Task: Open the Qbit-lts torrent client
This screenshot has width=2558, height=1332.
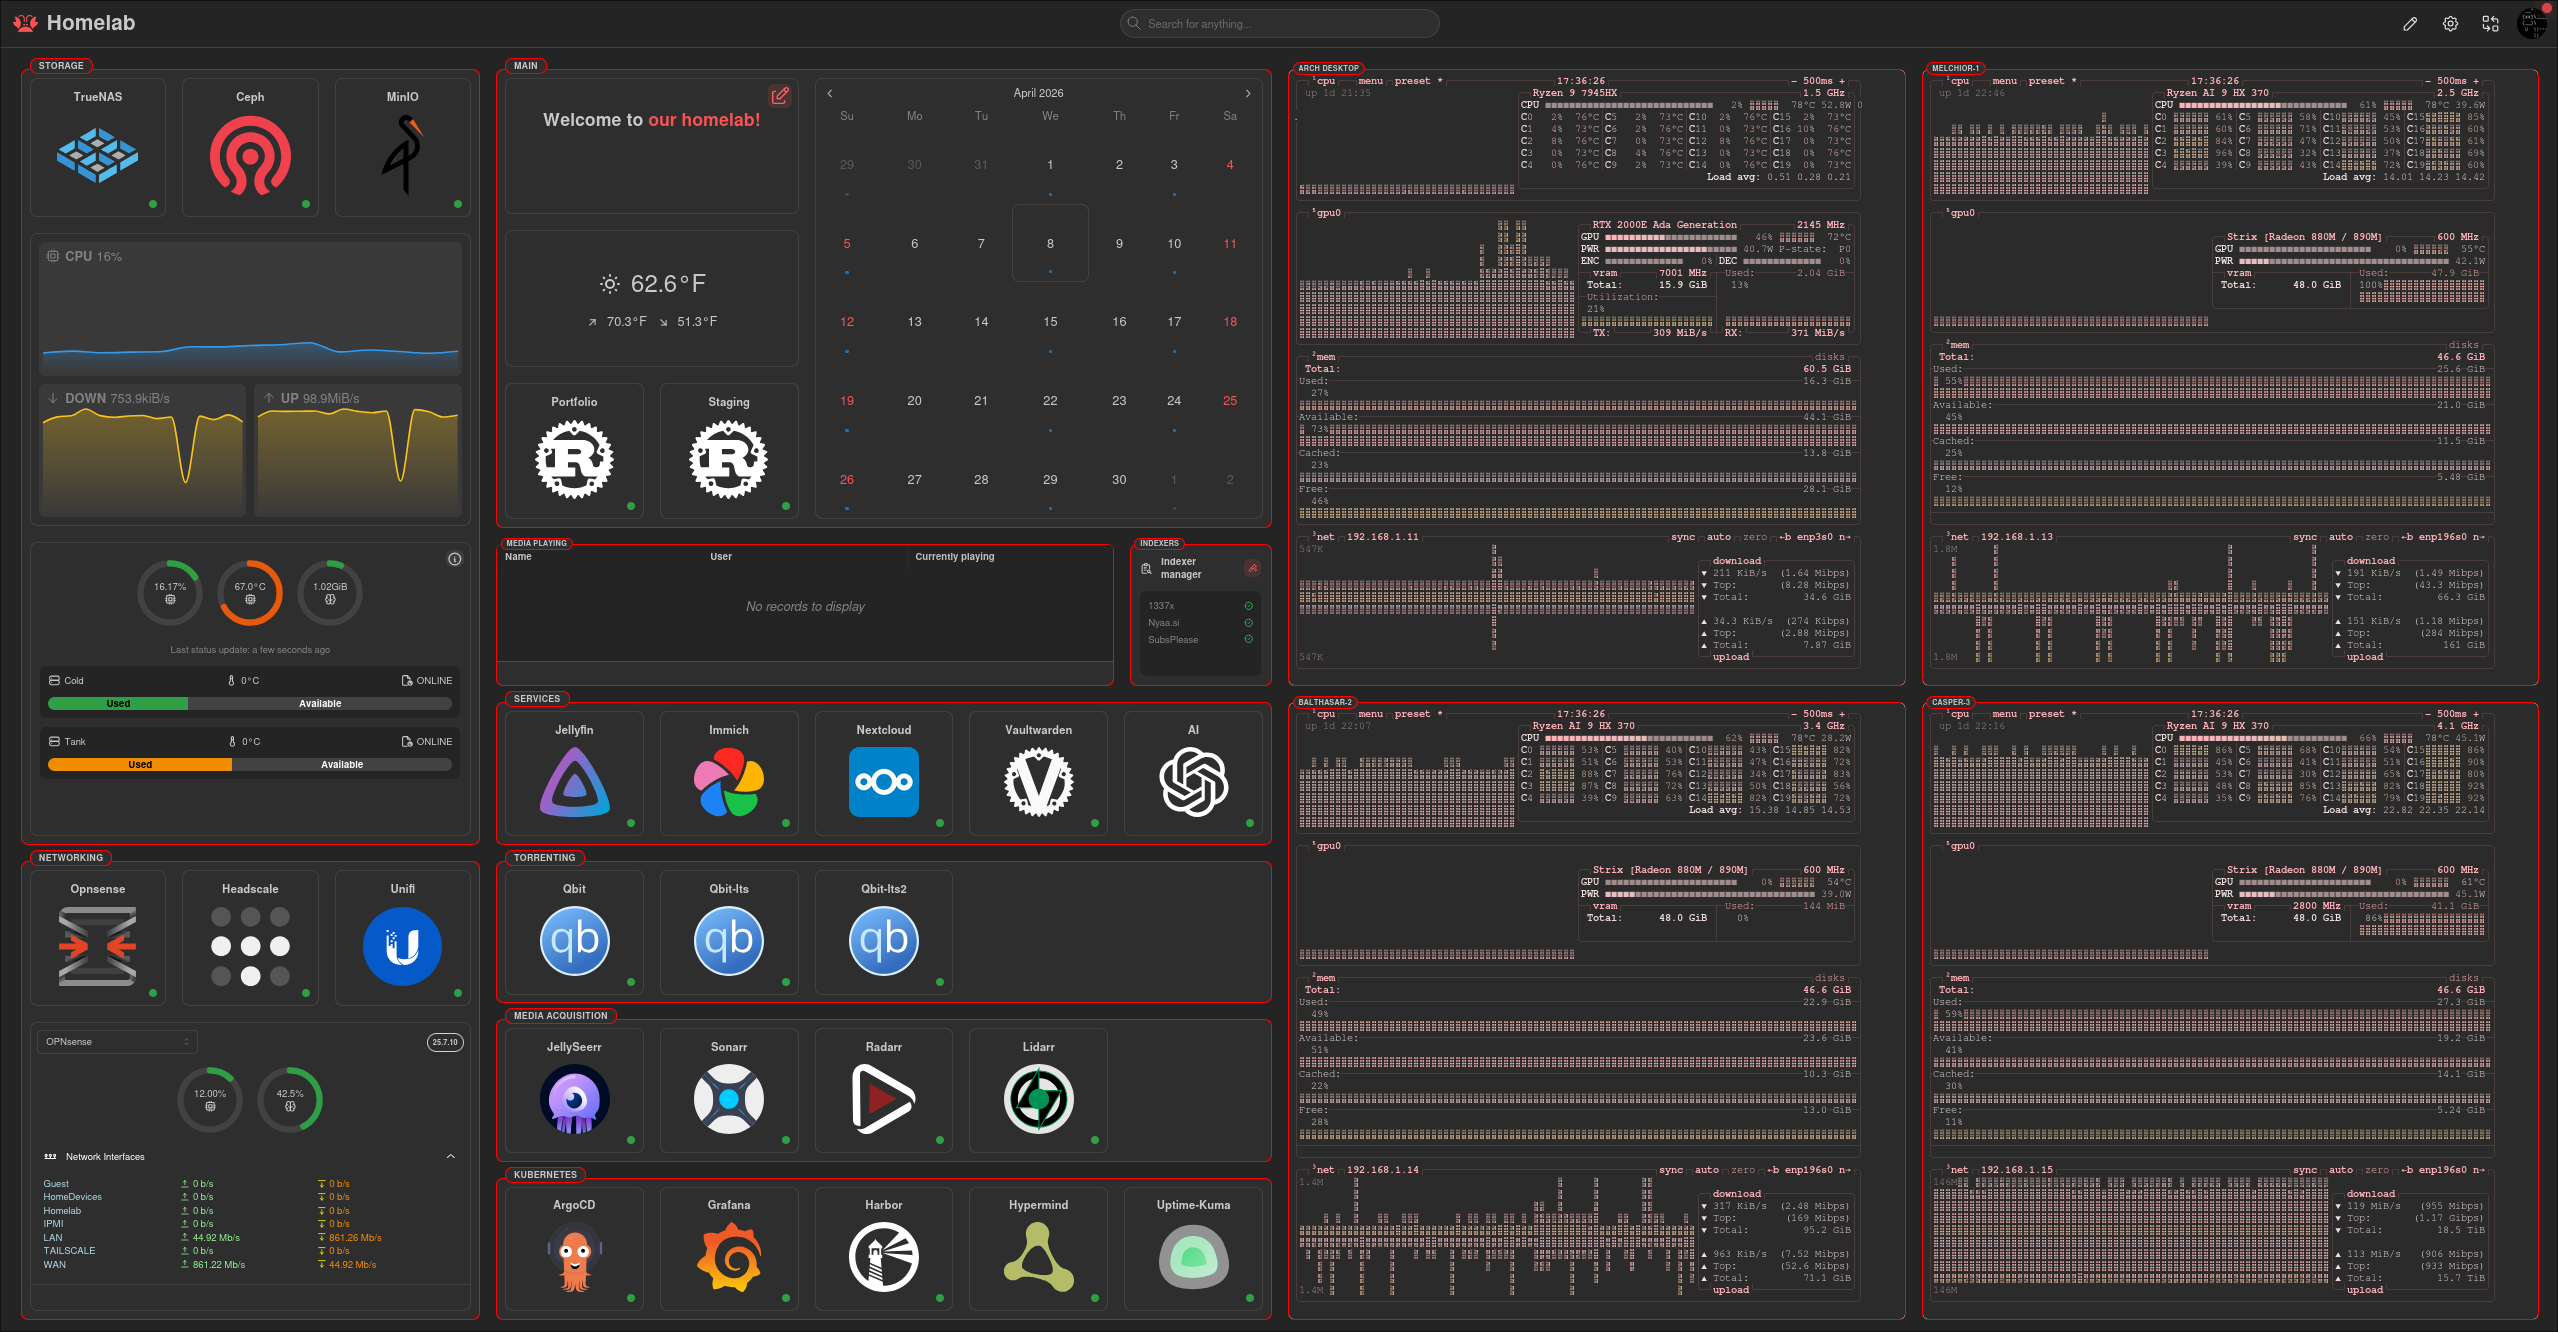Action: click(729, 932)
